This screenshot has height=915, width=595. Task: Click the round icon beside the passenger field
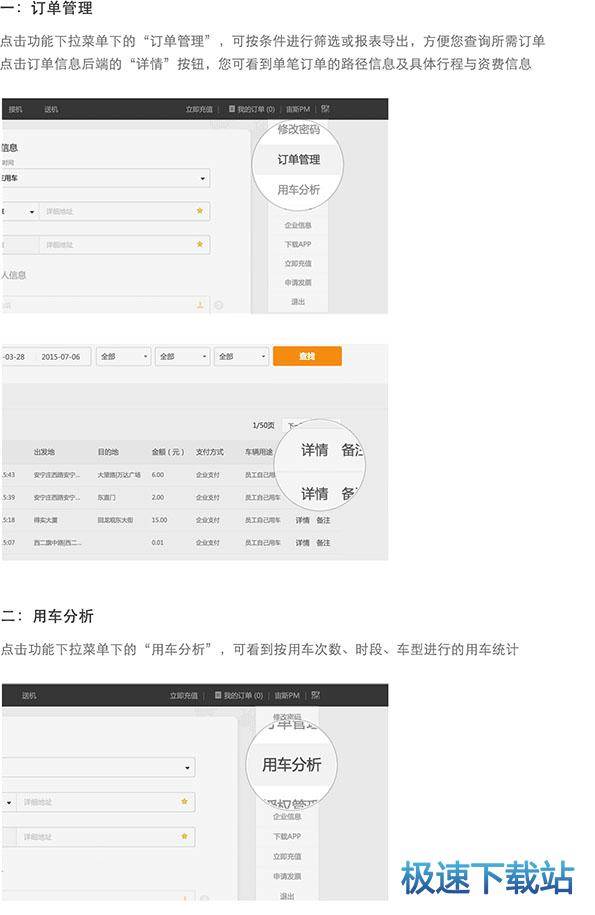pos(219,305)
